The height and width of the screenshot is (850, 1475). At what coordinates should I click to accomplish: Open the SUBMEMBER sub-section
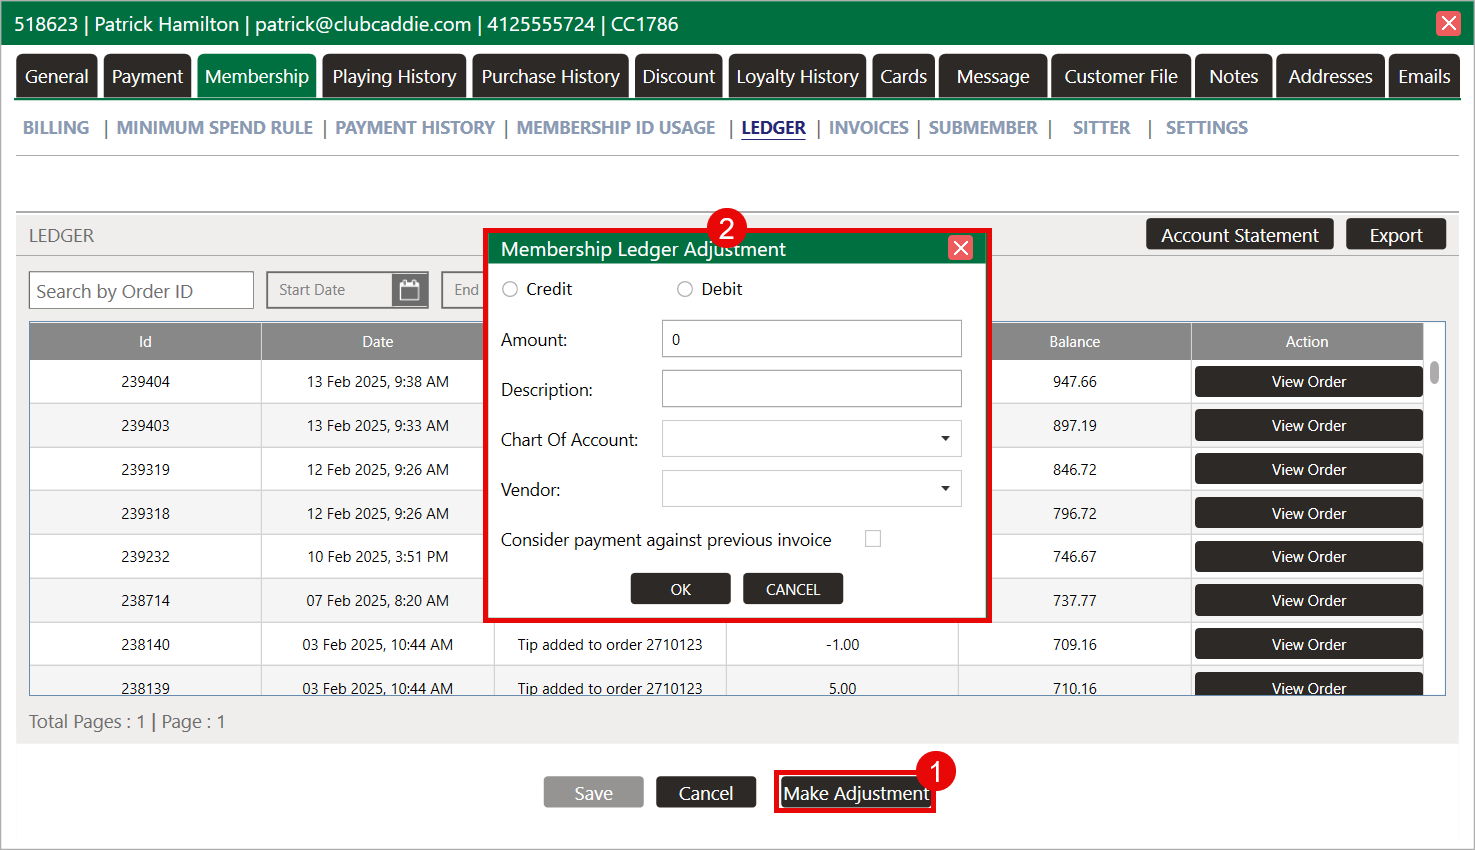click(983, 128)
